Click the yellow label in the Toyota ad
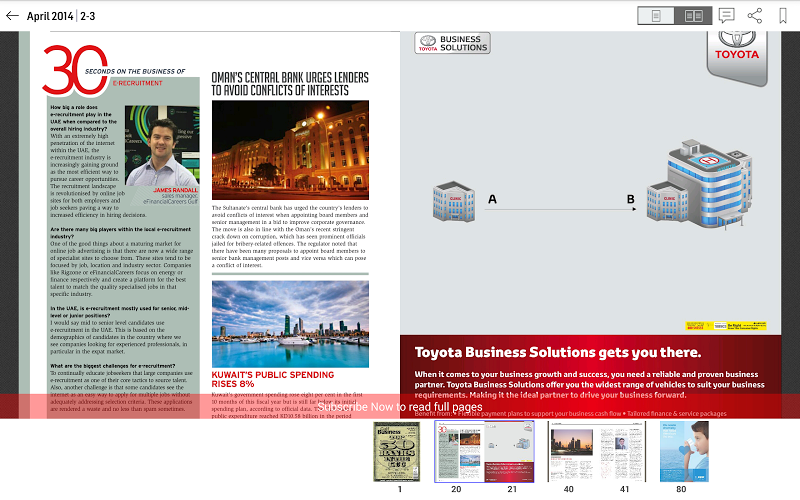 click(x=726, y=326)
